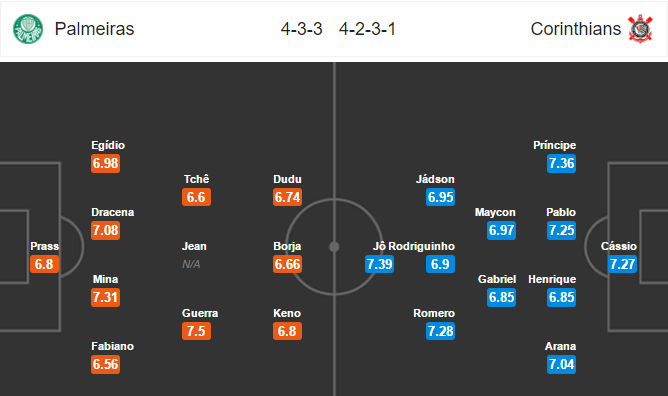The width and height of the screenshot is (668, 396).
Task: Open player Dudu's name
Action: (287, 179)
